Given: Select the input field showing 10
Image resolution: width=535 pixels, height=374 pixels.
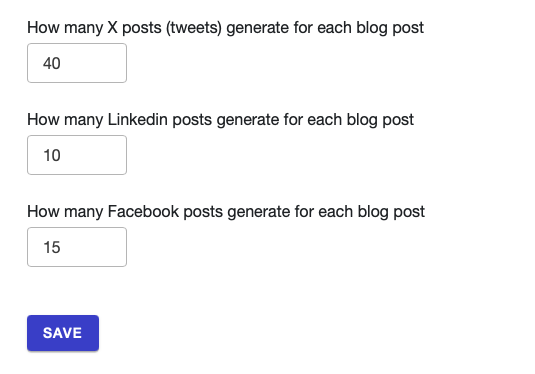Looking at the screenshot, I should [77, 155].
